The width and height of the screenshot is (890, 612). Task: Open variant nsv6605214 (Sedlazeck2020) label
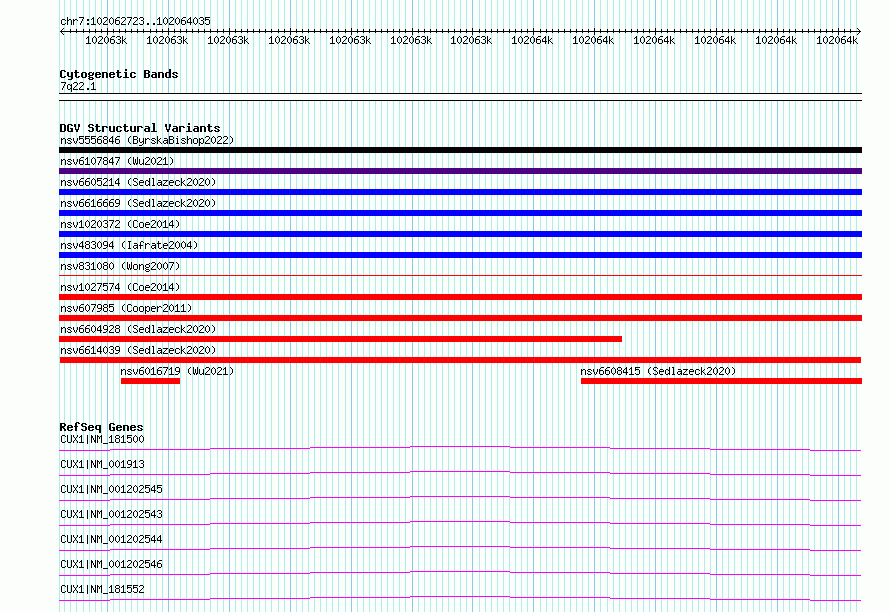point(138,182)
